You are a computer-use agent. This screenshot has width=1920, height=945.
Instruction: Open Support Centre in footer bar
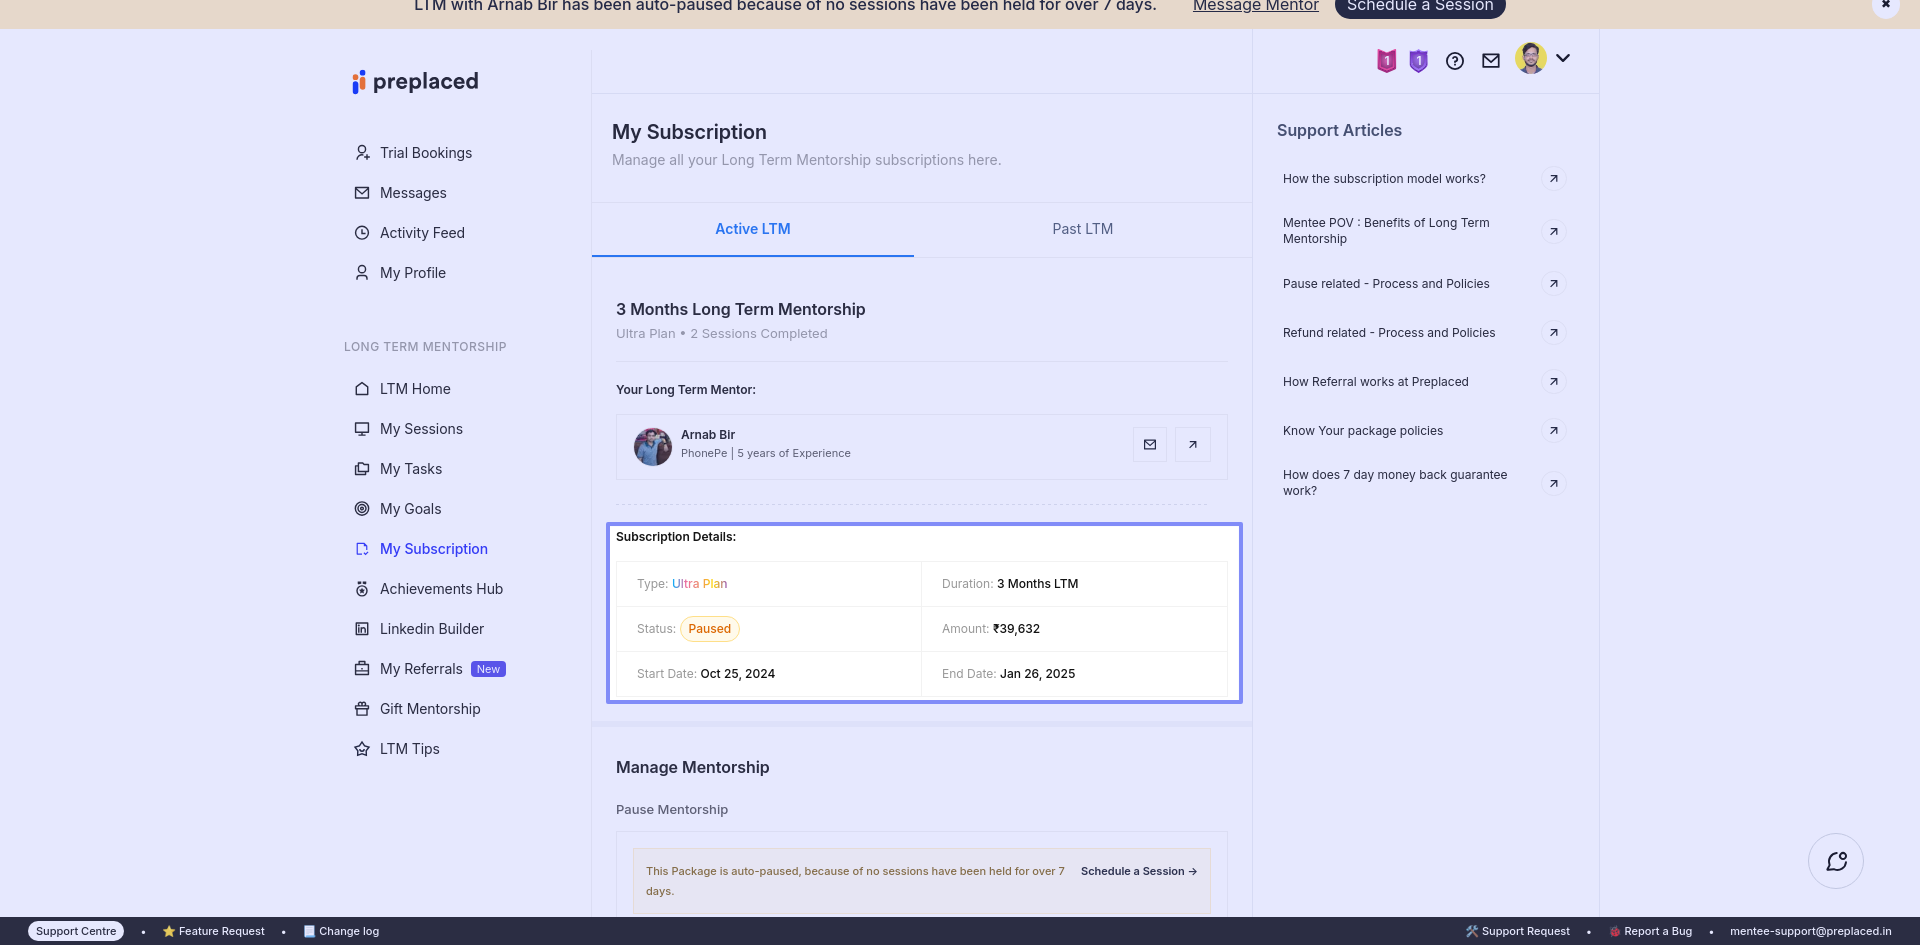76,931
